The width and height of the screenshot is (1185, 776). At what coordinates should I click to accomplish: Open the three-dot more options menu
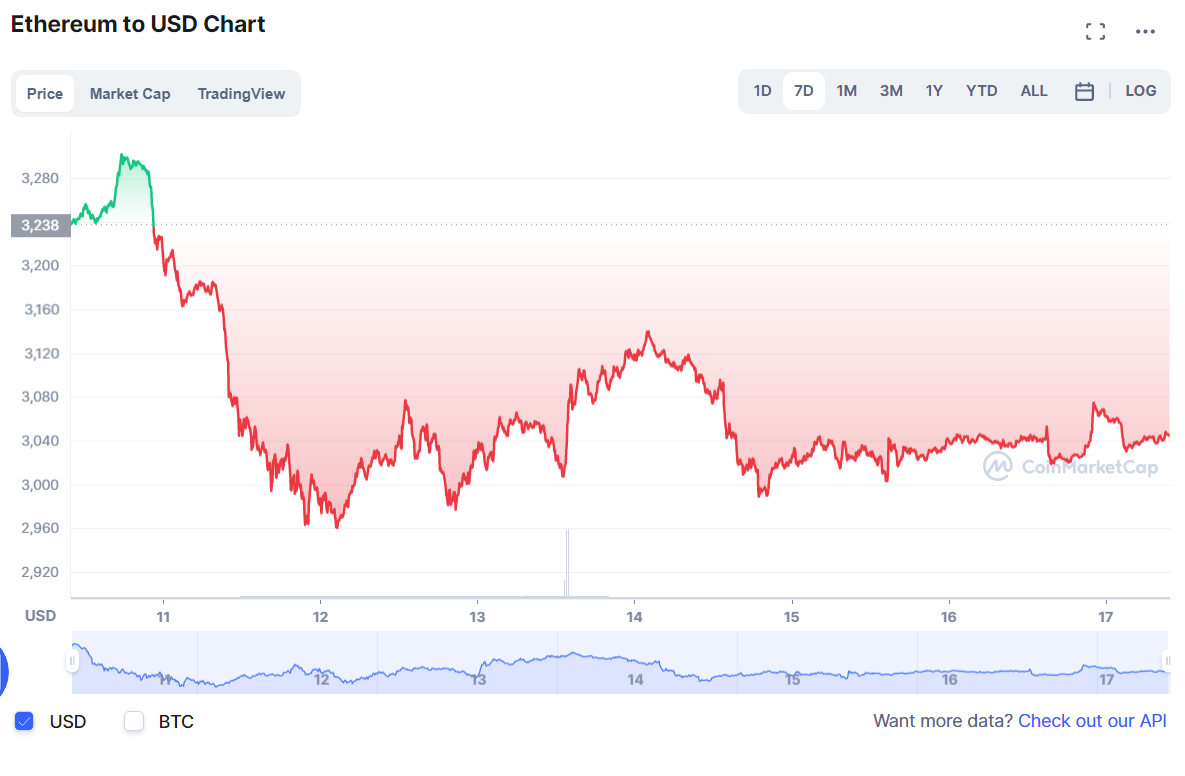pyautogui.click(x=1145, y=32)
